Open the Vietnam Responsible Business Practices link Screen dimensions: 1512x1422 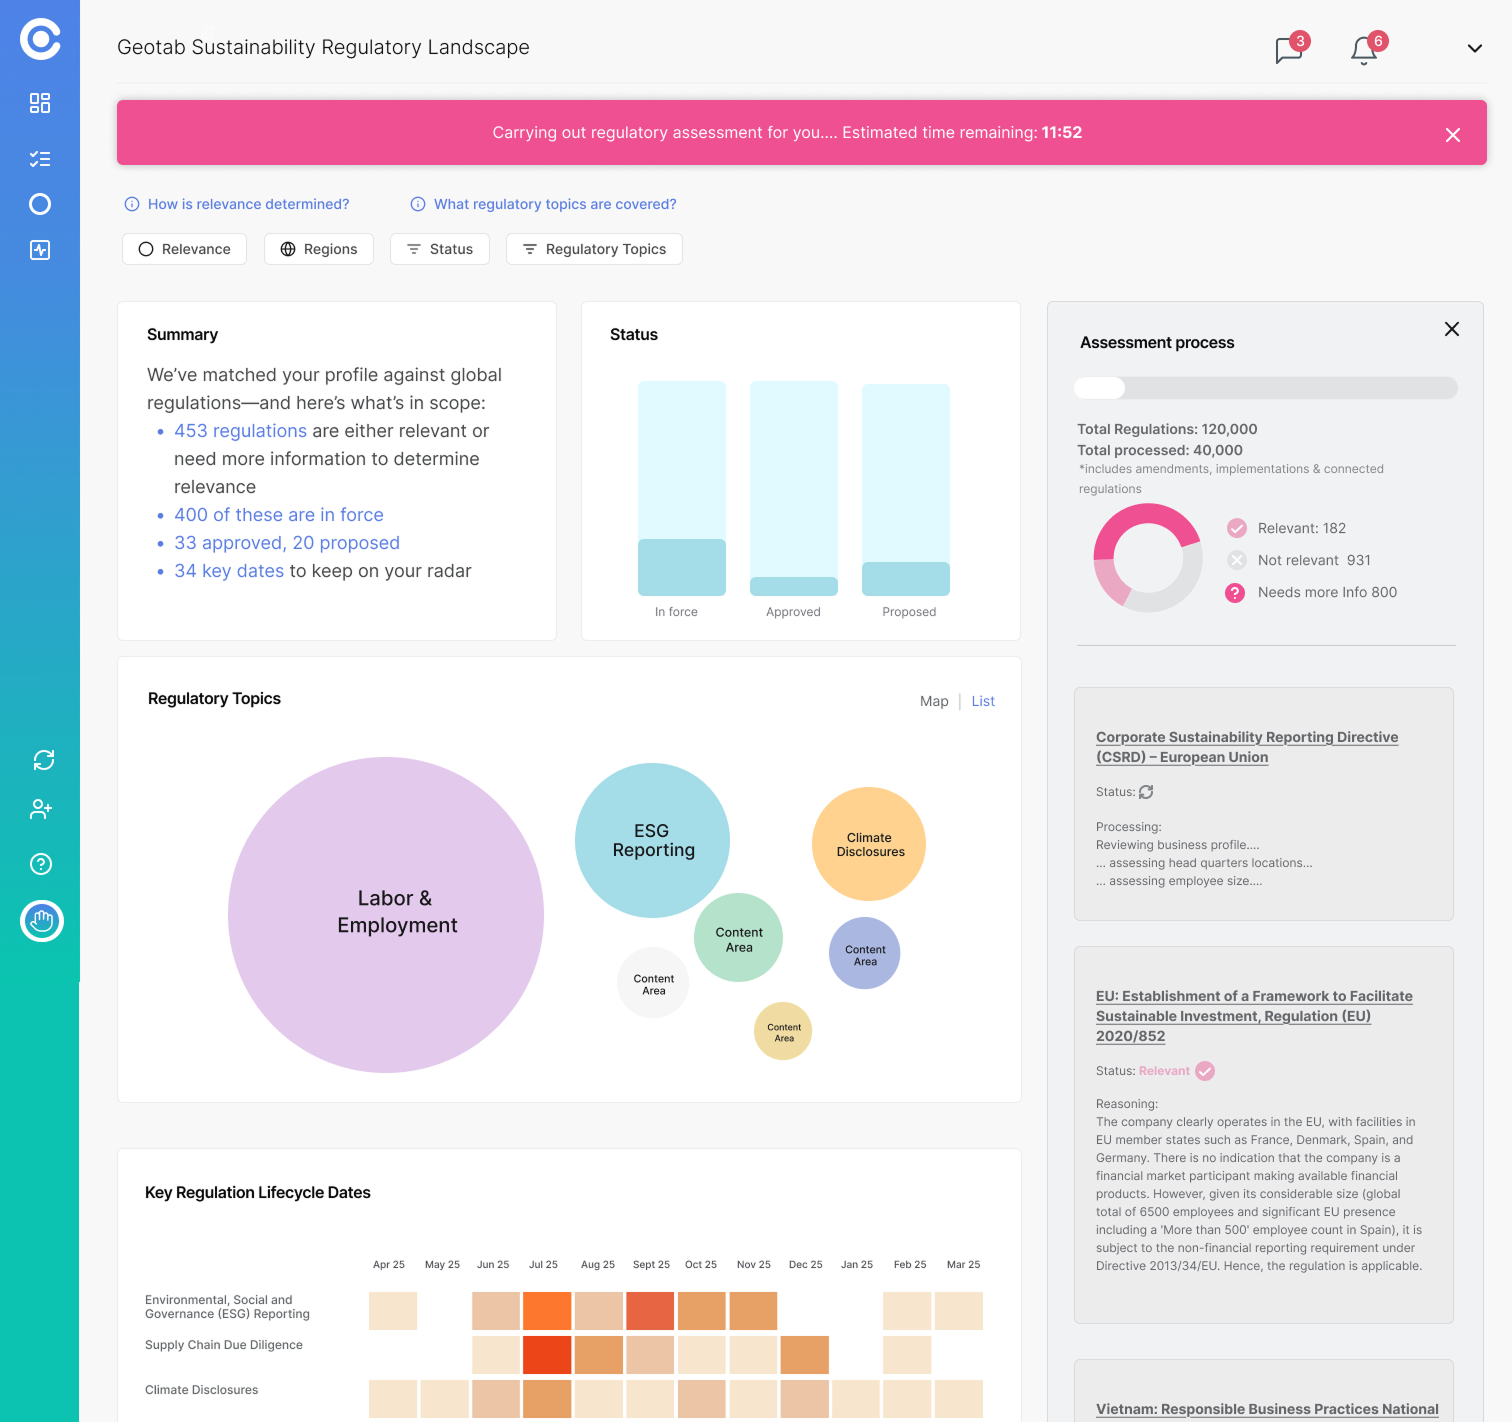click(x=1267, y=1409)
